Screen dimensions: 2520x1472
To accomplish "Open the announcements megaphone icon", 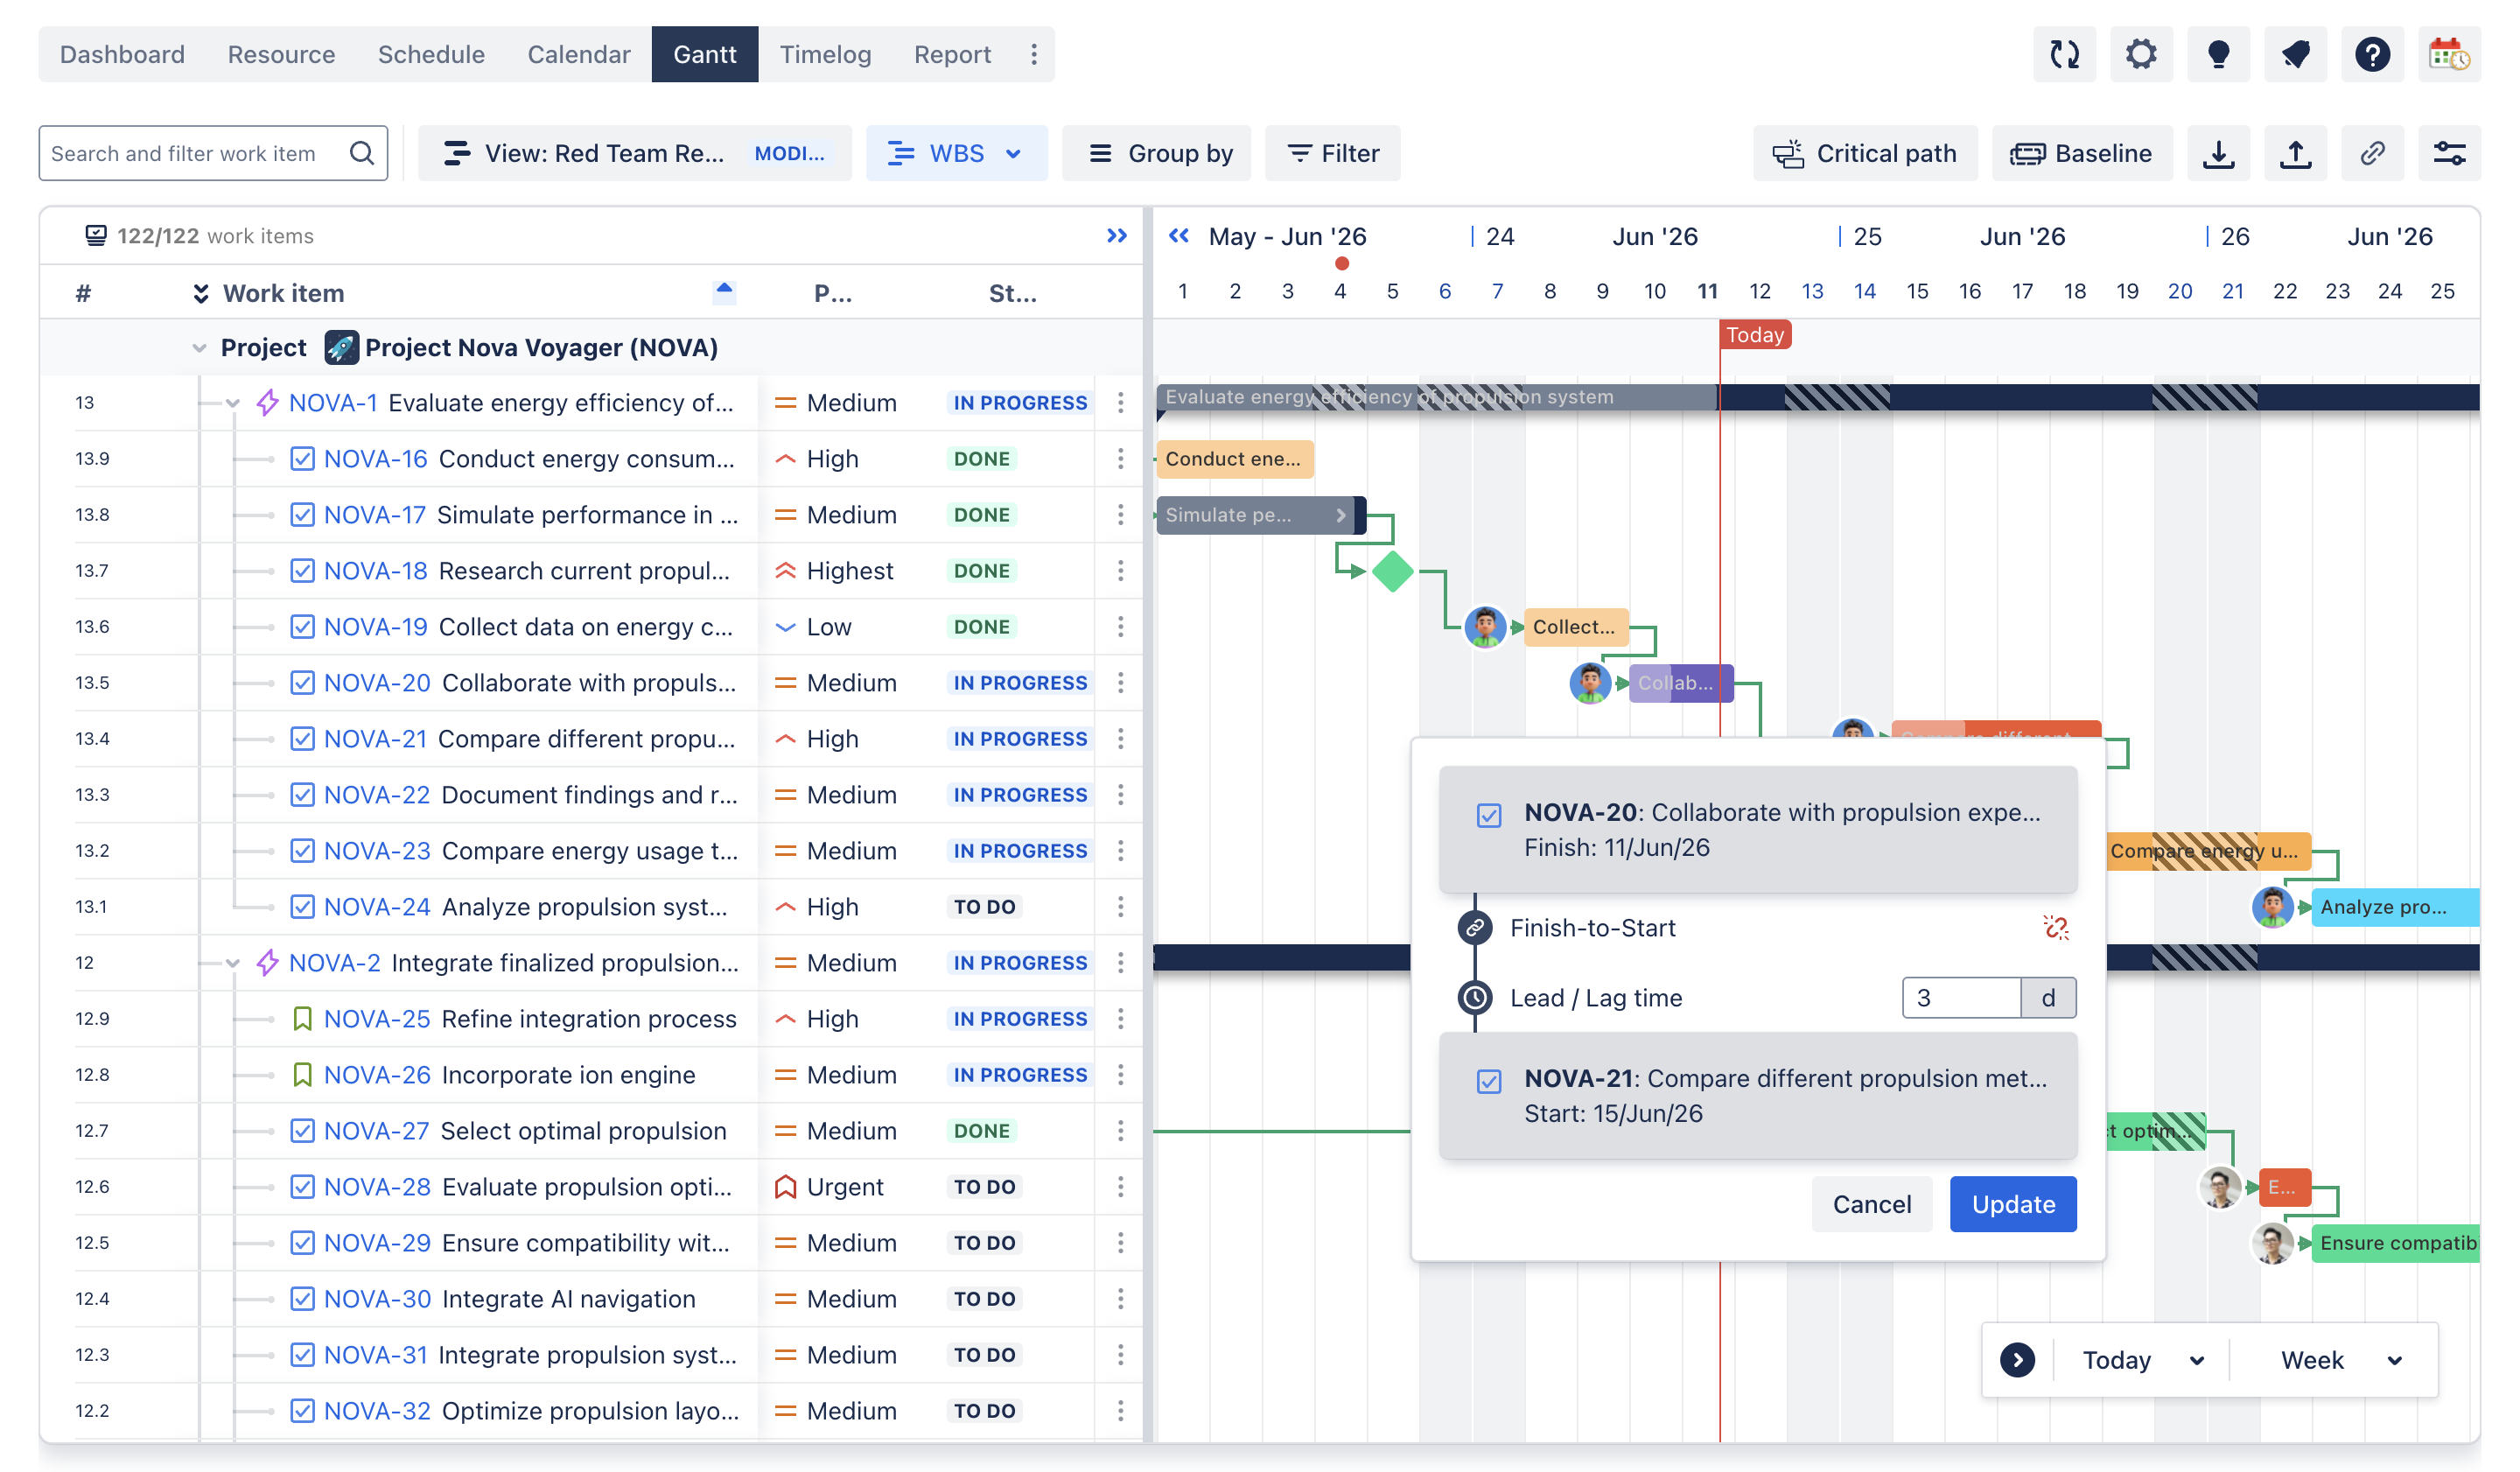I will coord(2295,54).
